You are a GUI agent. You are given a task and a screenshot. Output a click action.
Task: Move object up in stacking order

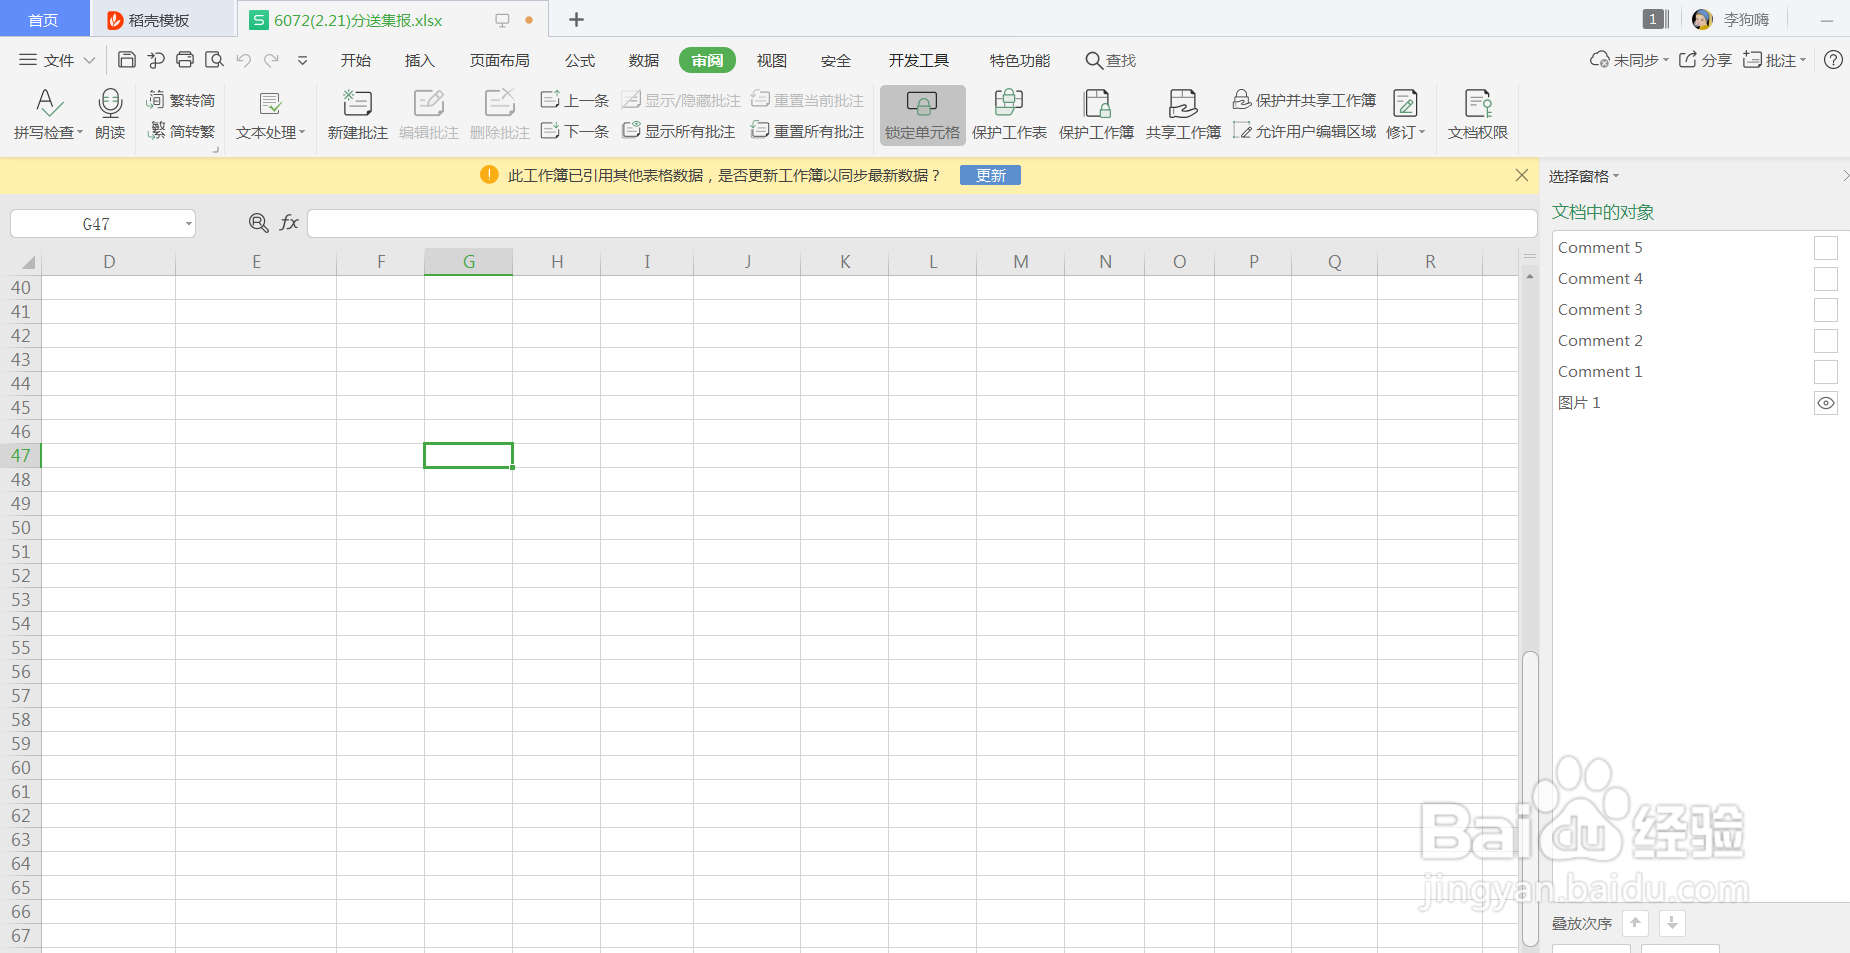pyautogui.click(x=1635, y=923)
